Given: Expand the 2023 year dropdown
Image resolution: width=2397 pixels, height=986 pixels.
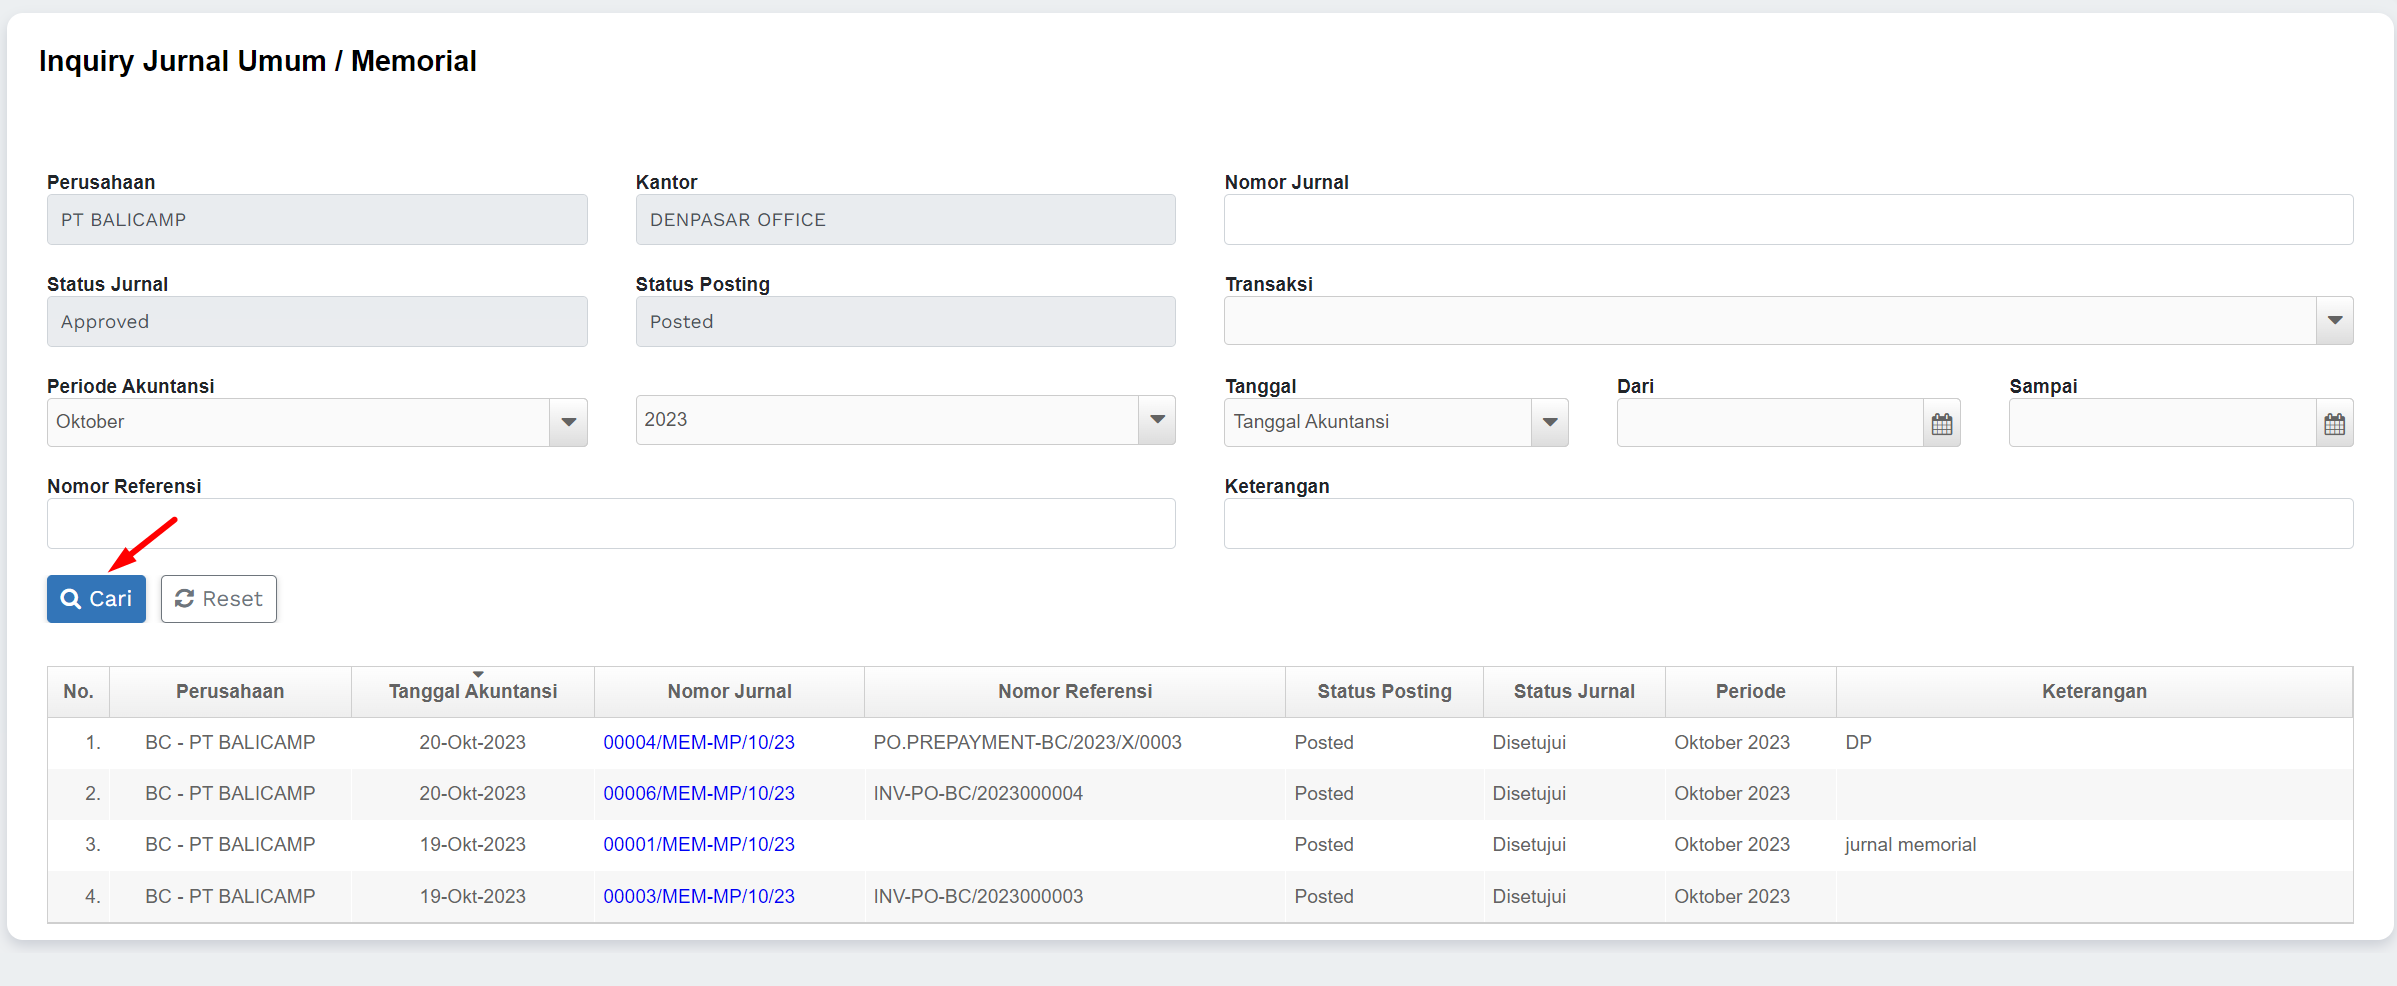Looking at the screenshot, I should tap(1157, 420).
